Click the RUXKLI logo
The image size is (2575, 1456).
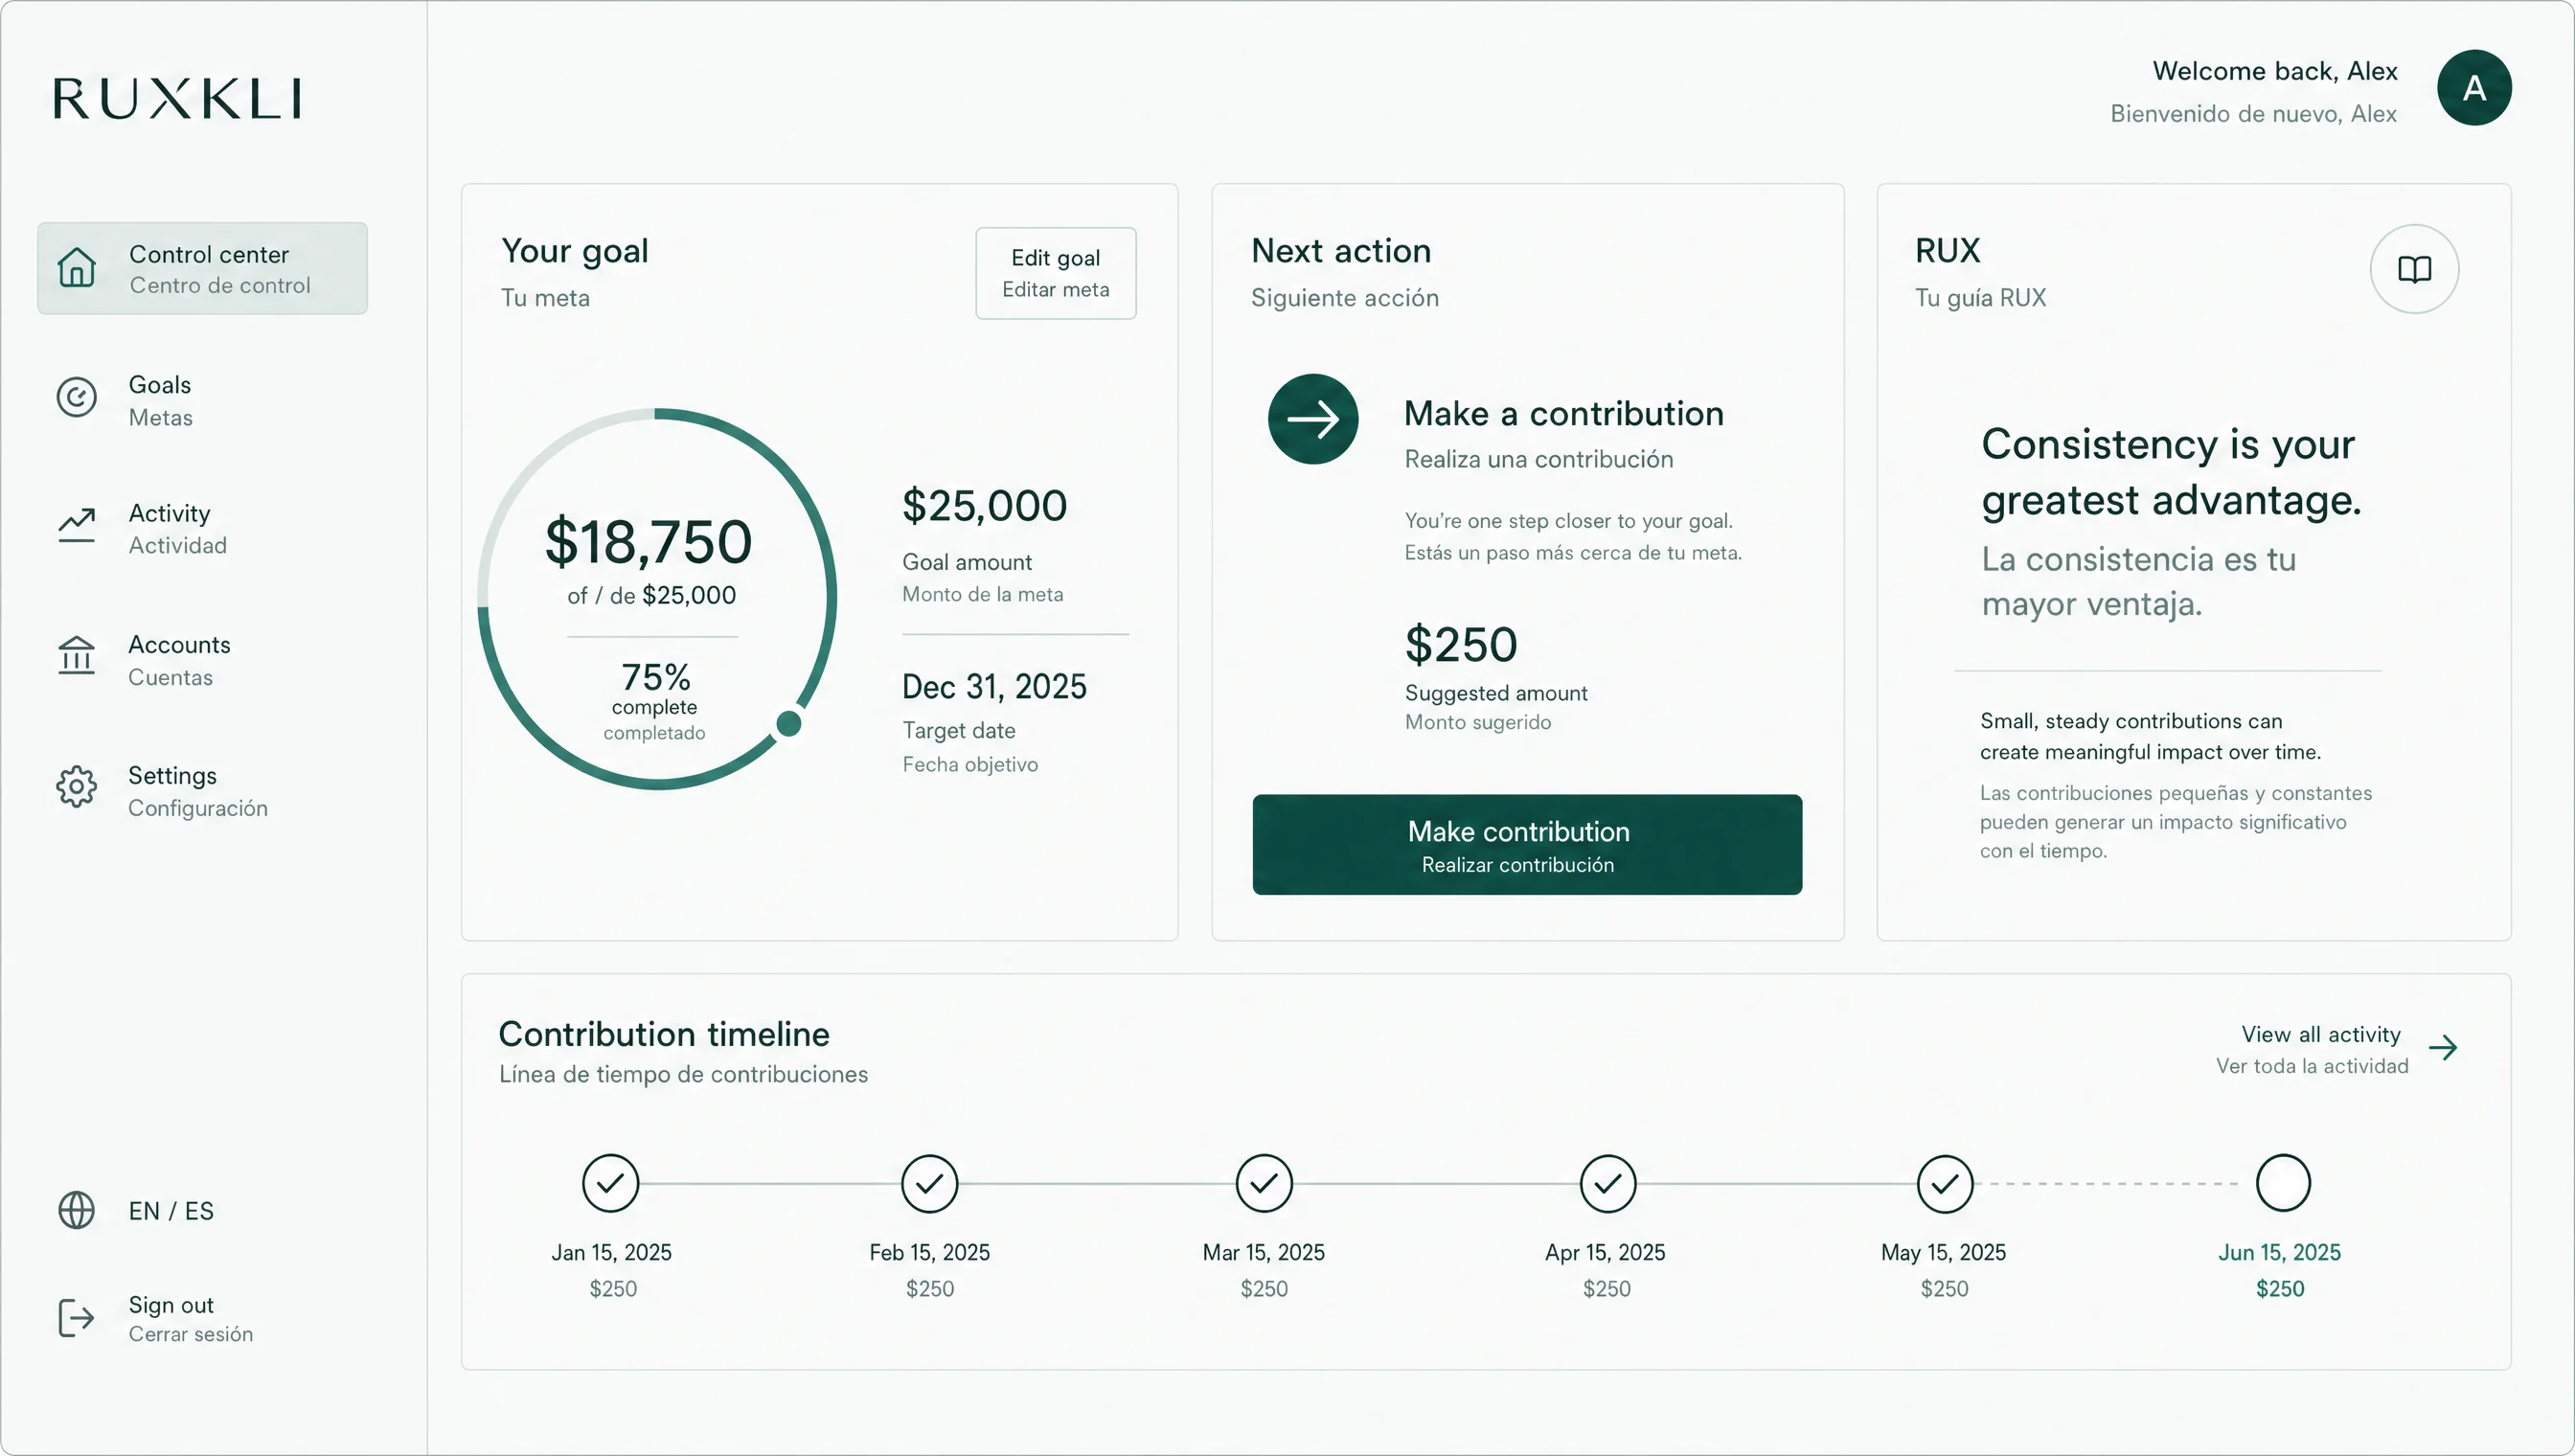[177, 98]
